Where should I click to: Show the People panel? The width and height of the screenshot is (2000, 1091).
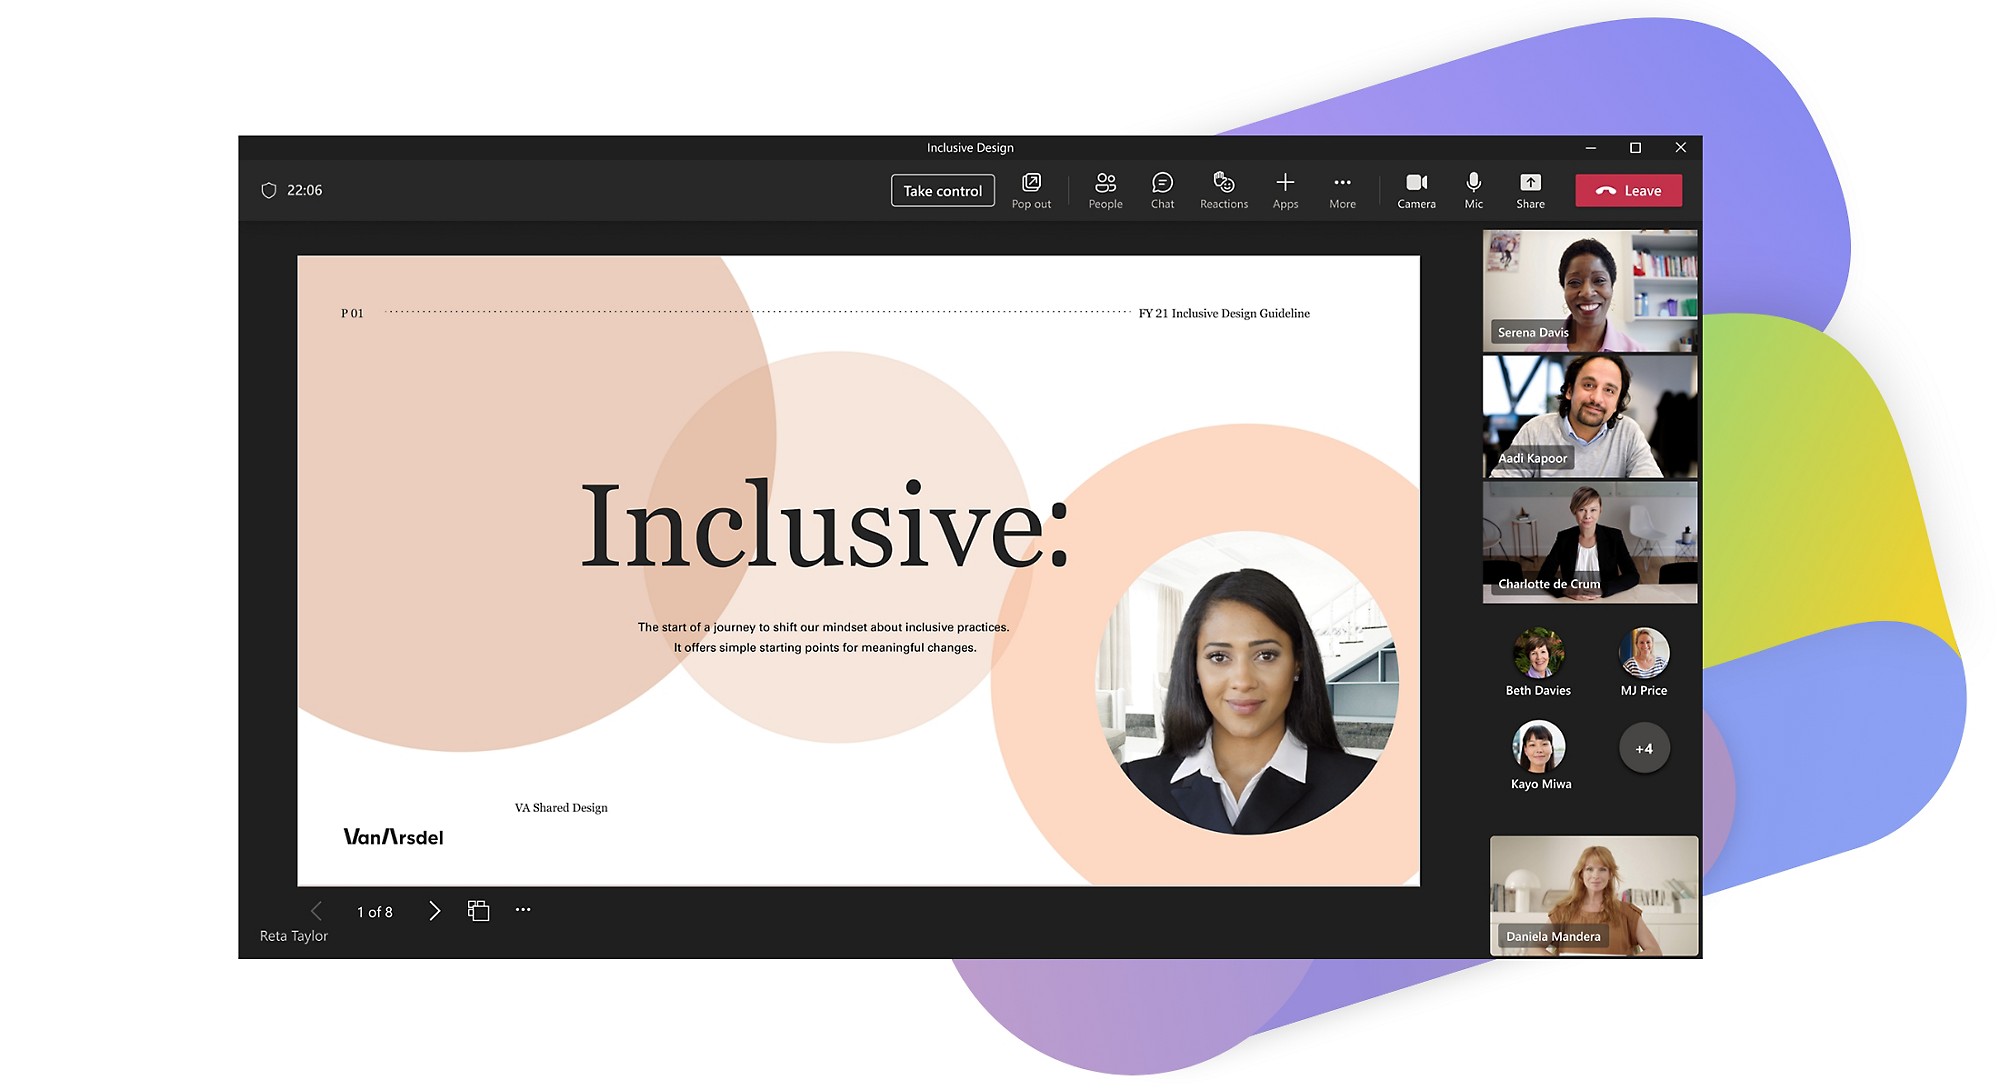click(1105, 190)
